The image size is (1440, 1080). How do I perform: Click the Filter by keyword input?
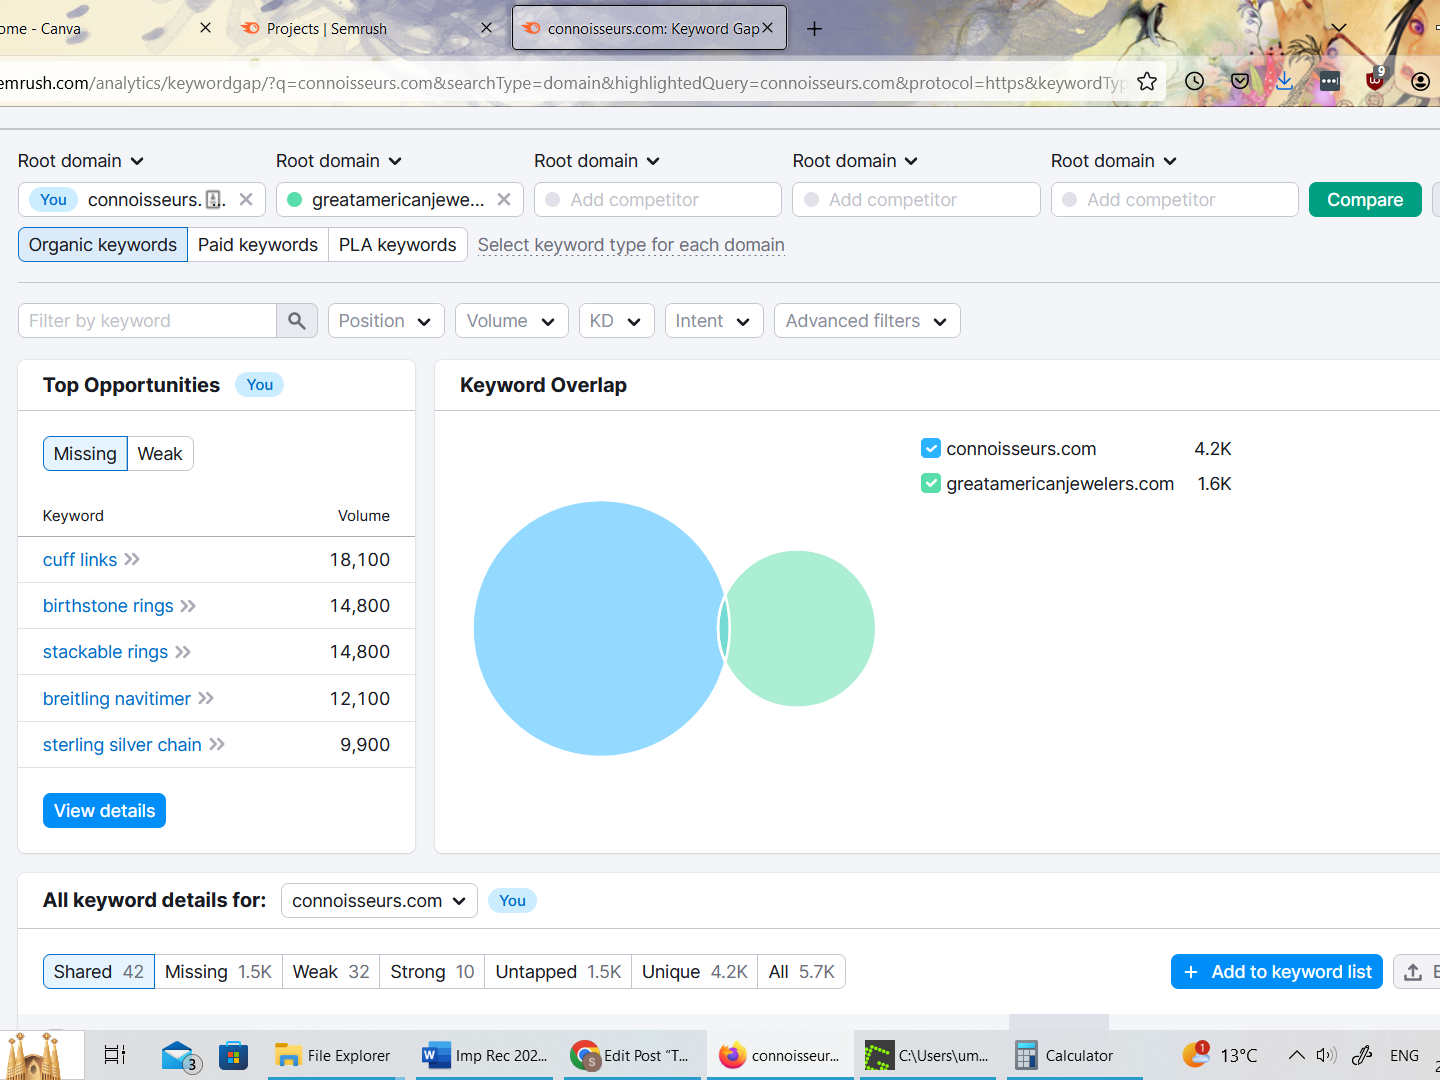pos(147,321)
